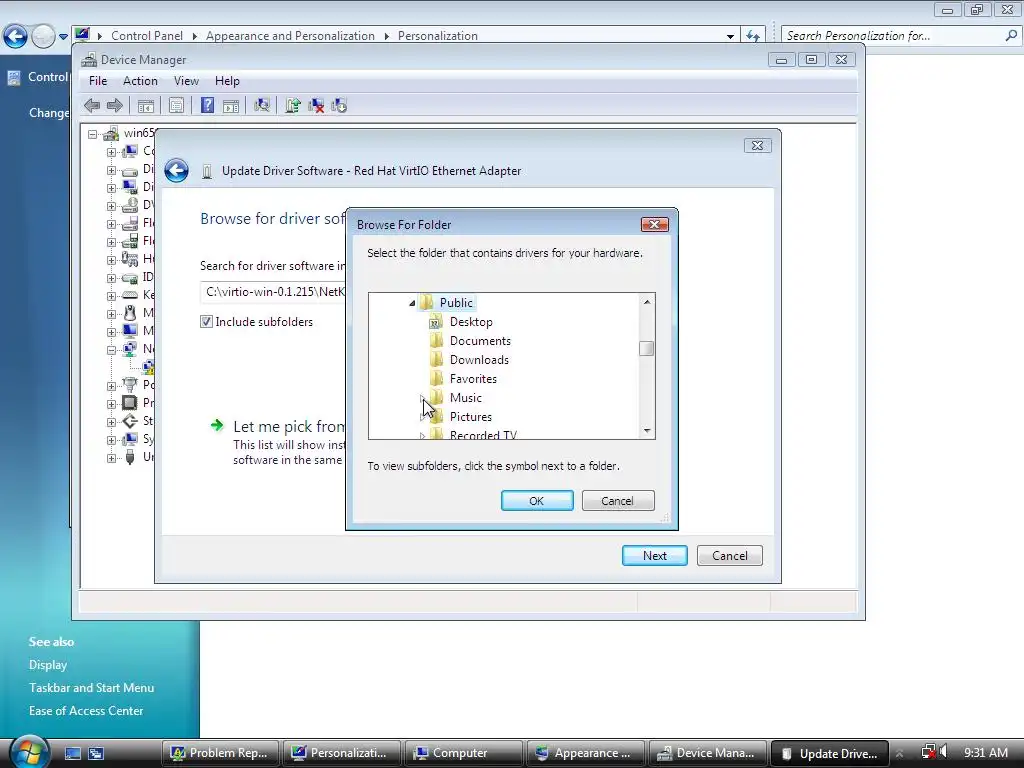Viewport: 1024px width, 768px height.
Task: Expand the Processors node plus sign
Action: 111,404
